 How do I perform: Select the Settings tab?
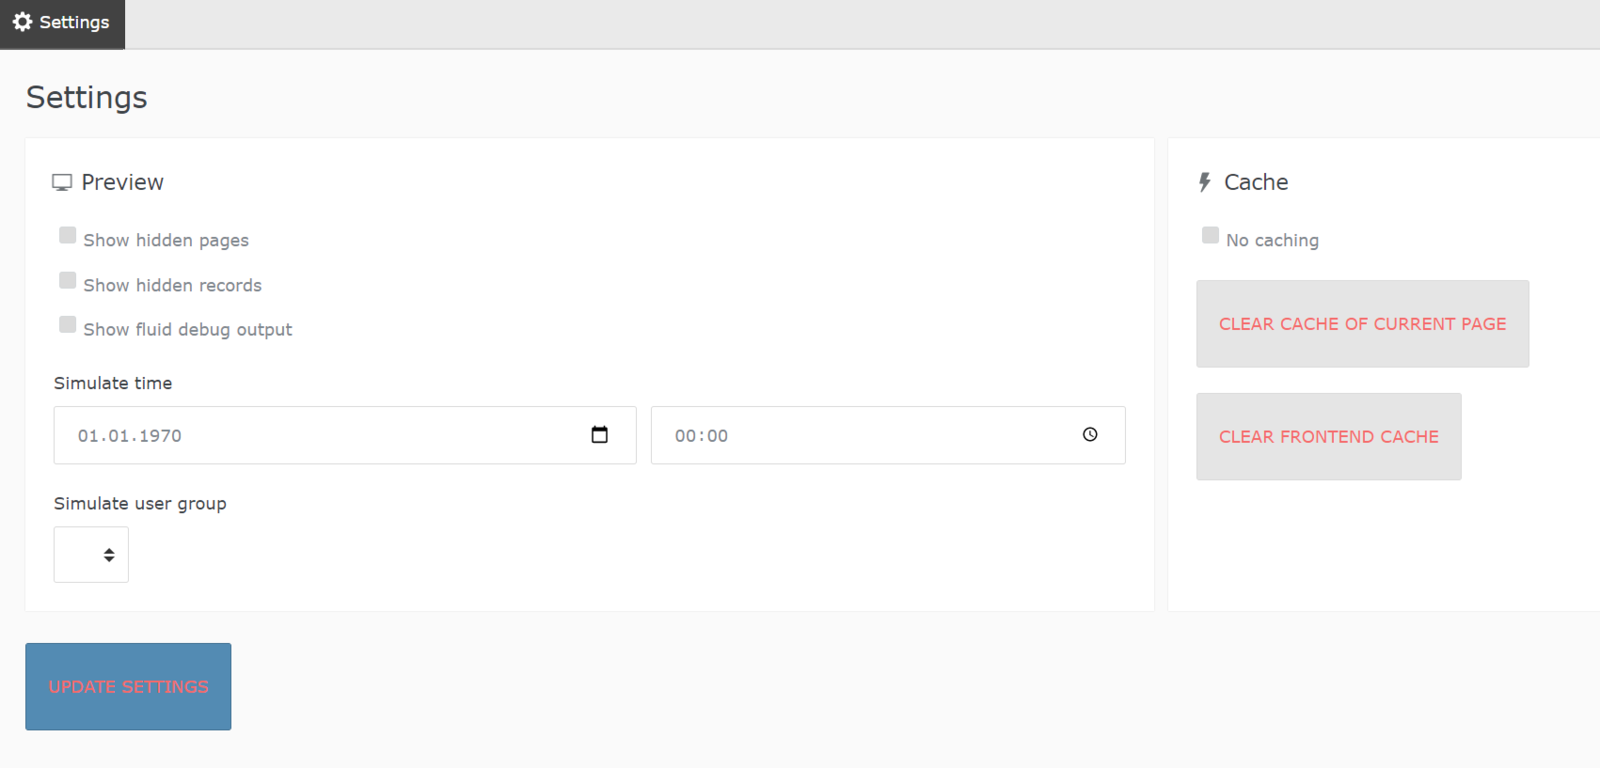62,23
